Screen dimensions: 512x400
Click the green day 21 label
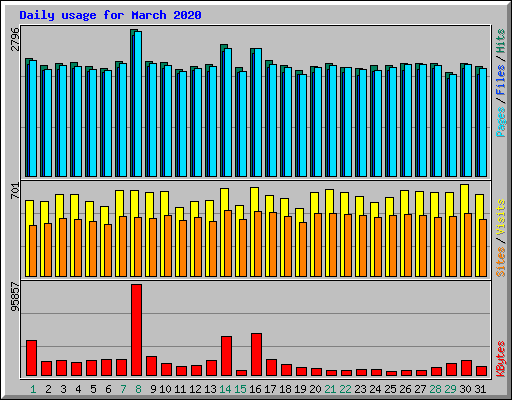[x=330, y=389]
